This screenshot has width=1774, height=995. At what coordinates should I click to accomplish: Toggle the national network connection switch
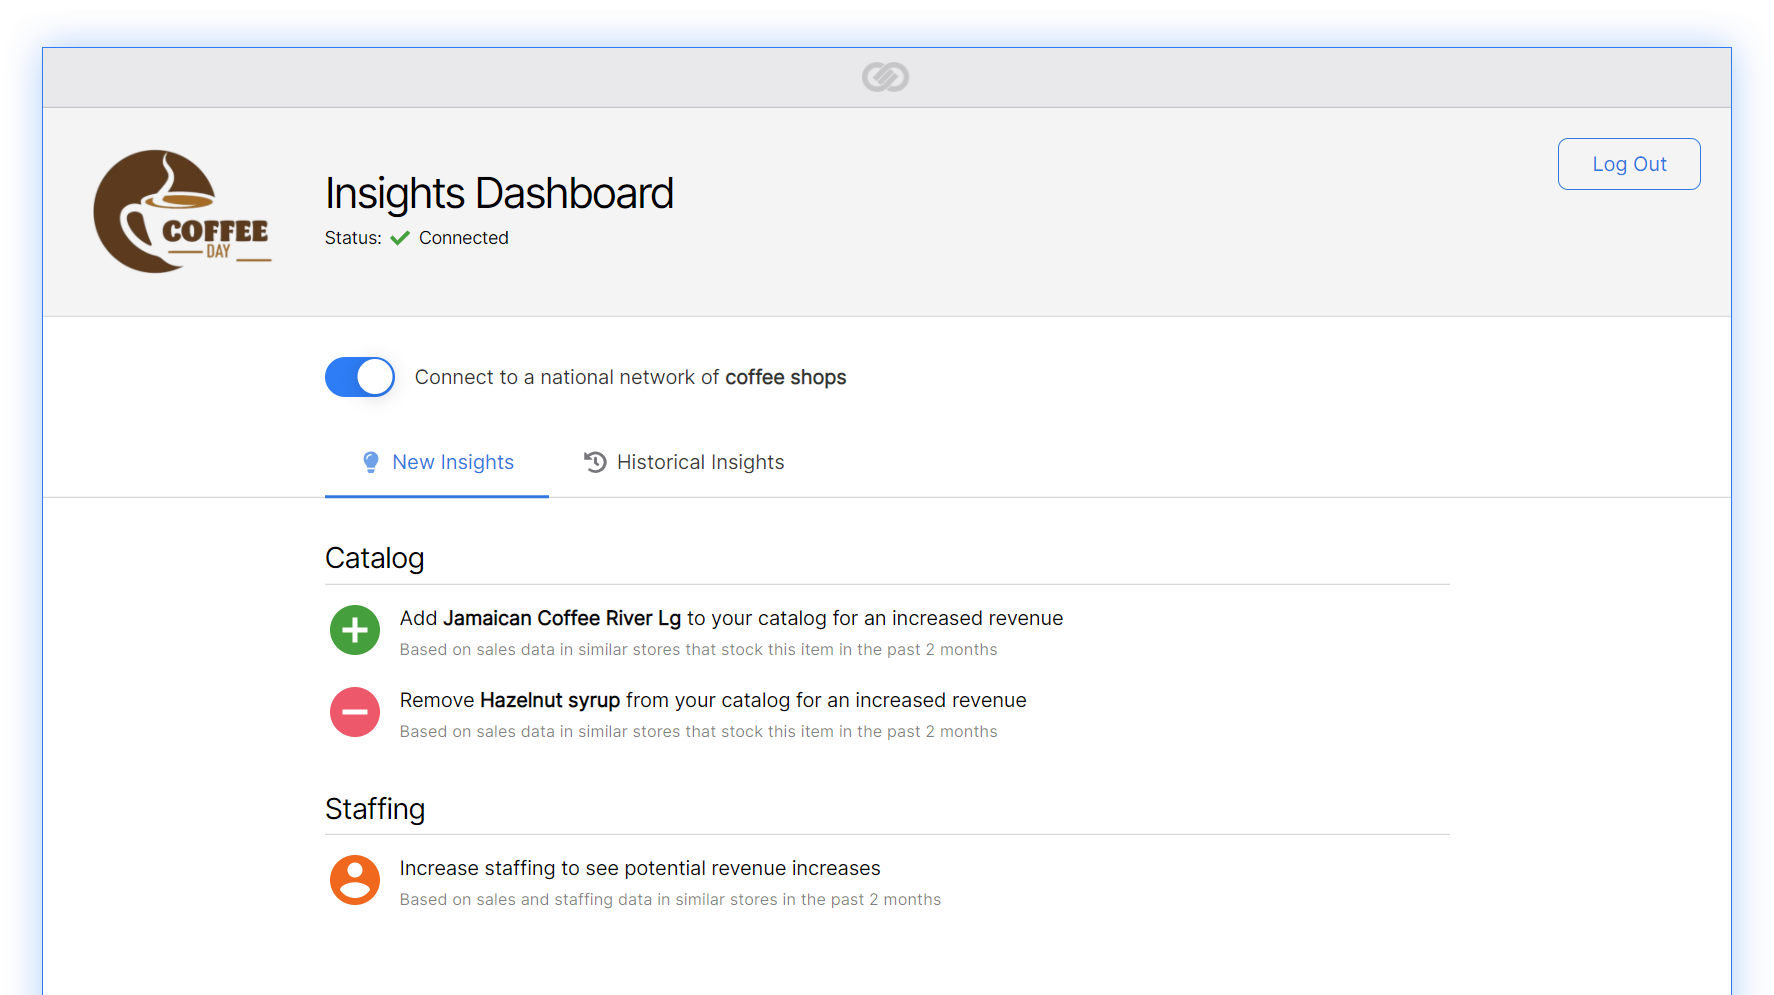(x=360, y=377)
